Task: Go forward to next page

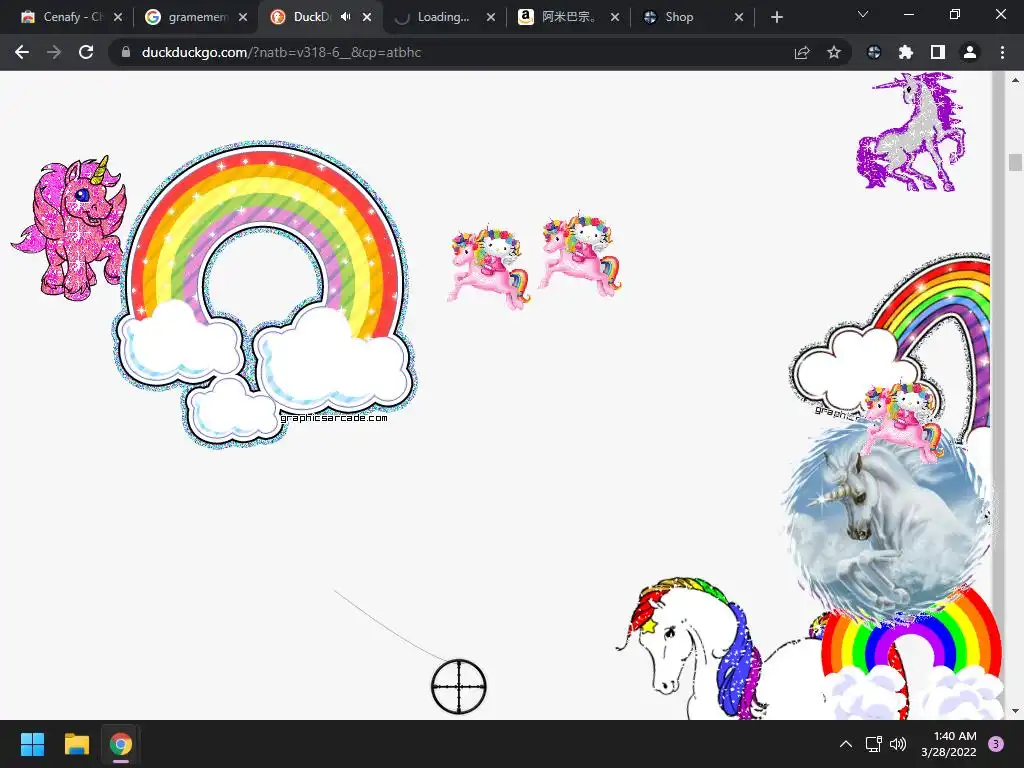Action: 54,52
